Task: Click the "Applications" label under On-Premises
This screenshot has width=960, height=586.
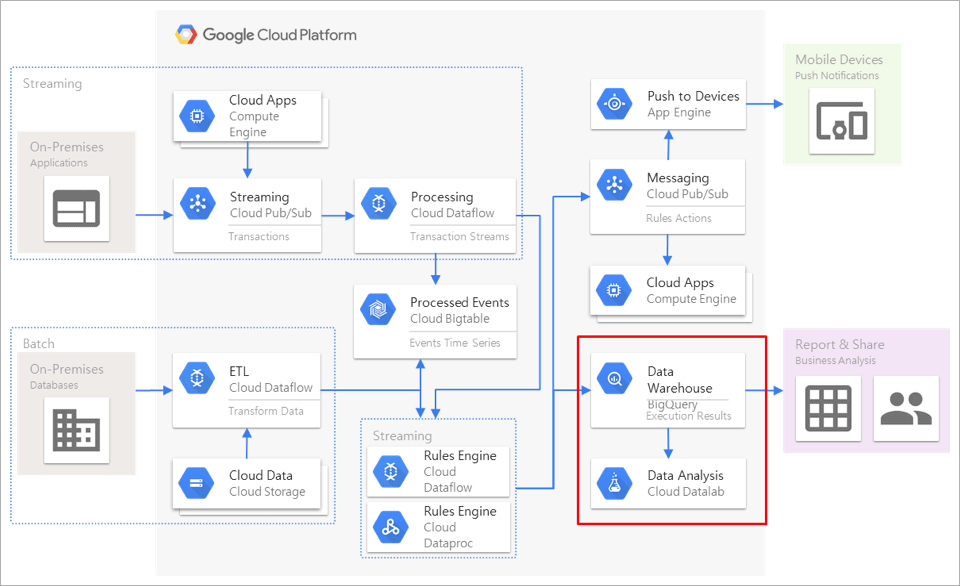Action: tap(59, 163)
